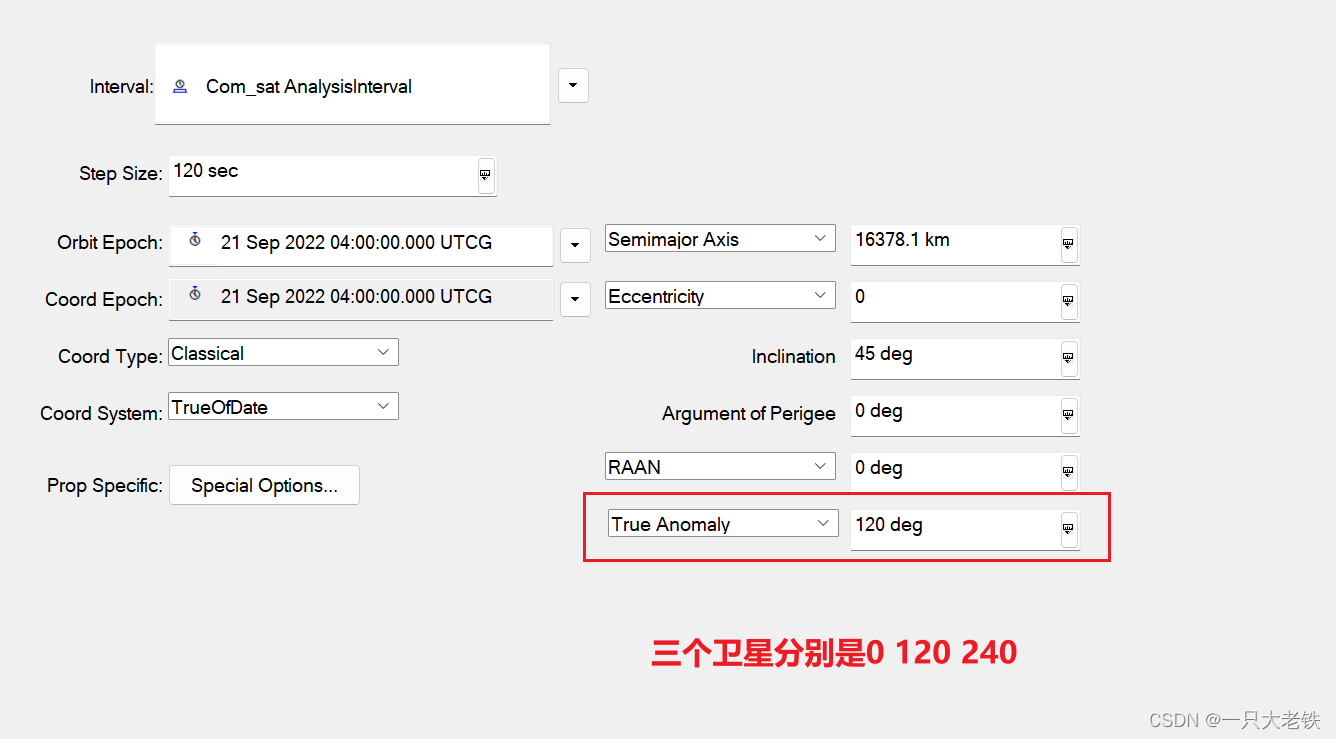Open unit selector icon for True Anomaly value
1336x739 pixels.
pyautogui.click(x=1069, y=529)
